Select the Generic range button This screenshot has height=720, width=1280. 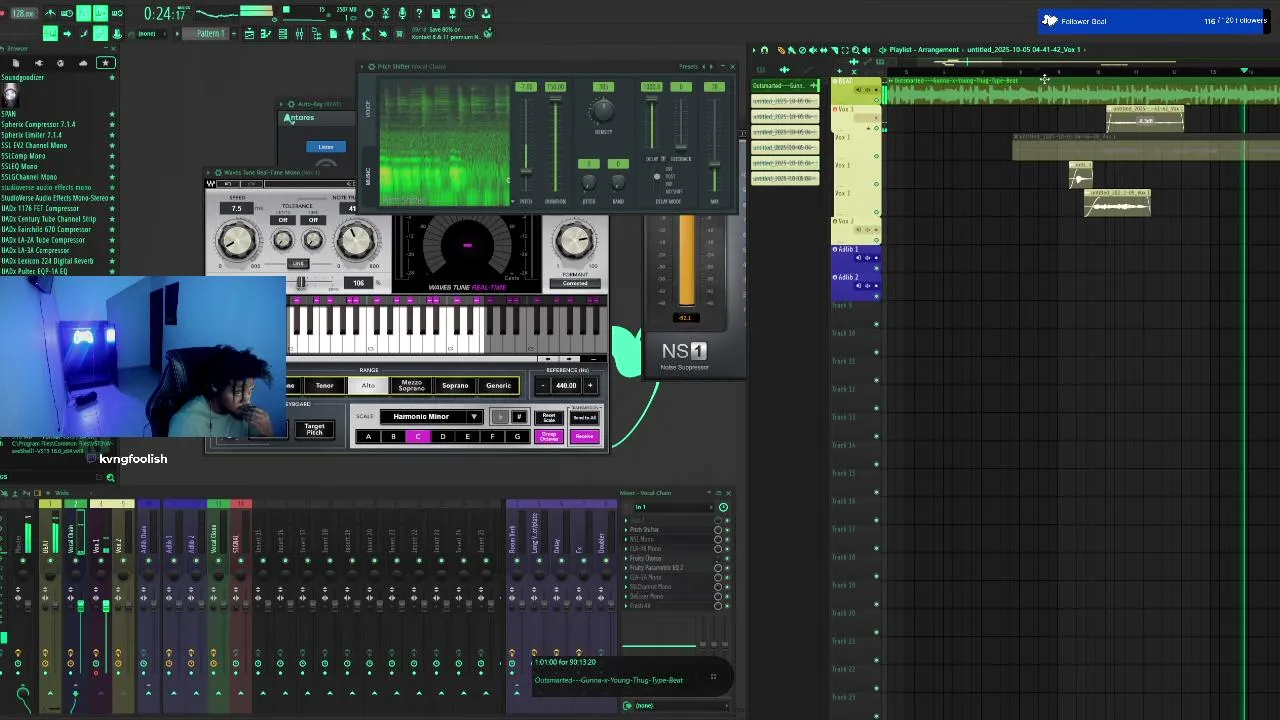point(498,385)
